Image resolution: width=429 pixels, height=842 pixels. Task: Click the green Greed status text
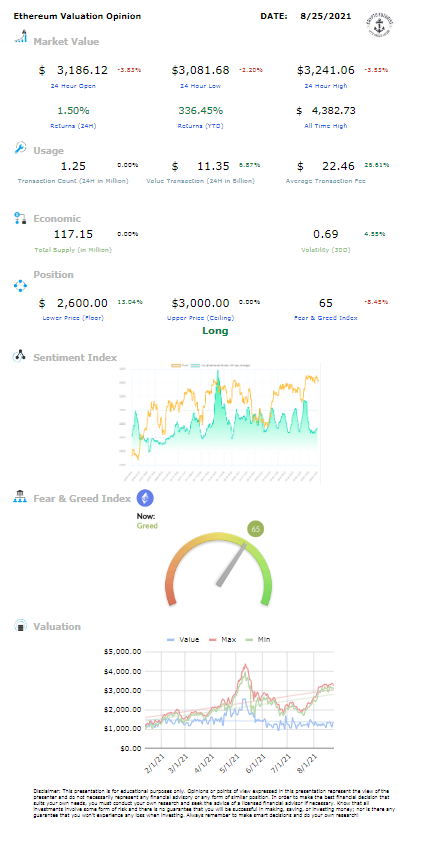point(147,526)
